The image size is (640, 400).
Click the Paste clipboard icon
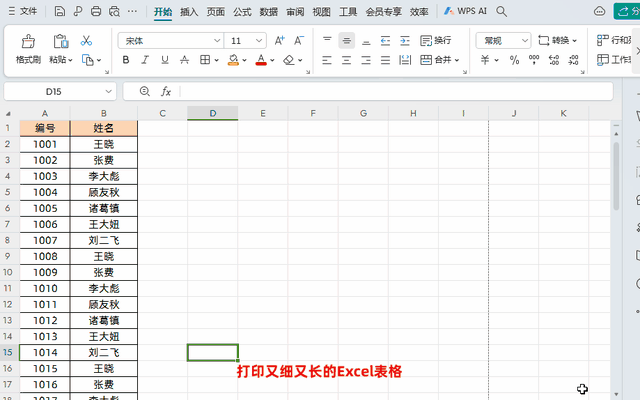coord(60,41)
